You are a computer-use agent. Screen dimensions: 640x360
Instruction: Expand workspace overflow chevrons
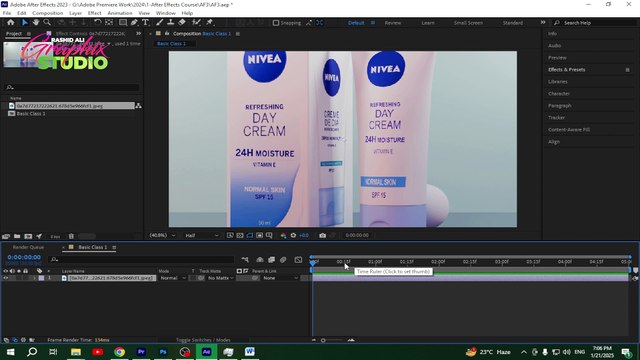click(x=543, y=22)
